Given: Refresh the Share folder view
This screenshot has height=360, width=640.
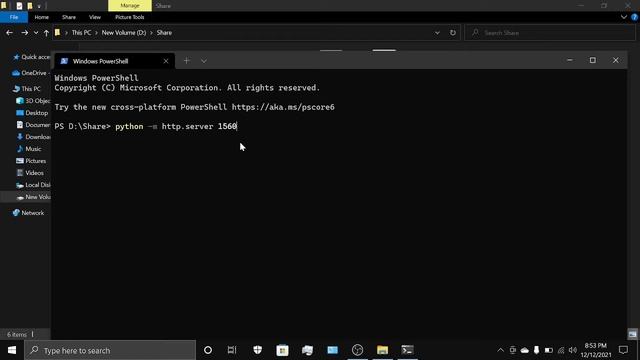Looking at the screenshot, I should (453, 33).
